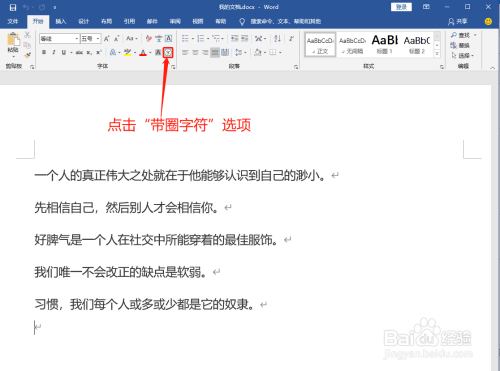Apply the 标题 1 heading style

(x=384, y=44)
